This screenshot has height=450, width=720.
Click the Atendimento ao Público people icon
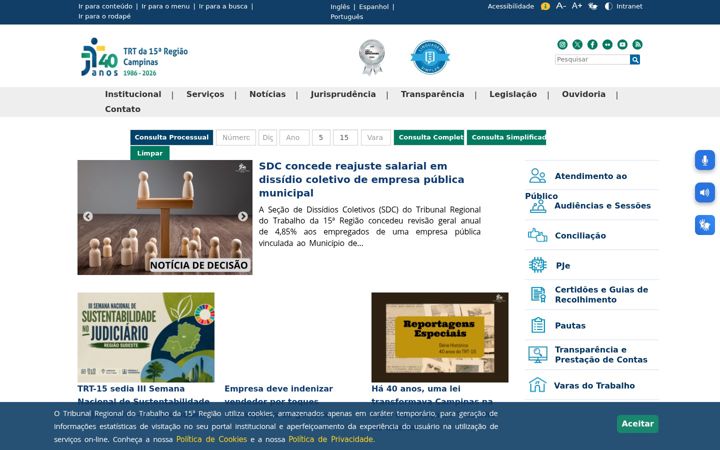537,176
